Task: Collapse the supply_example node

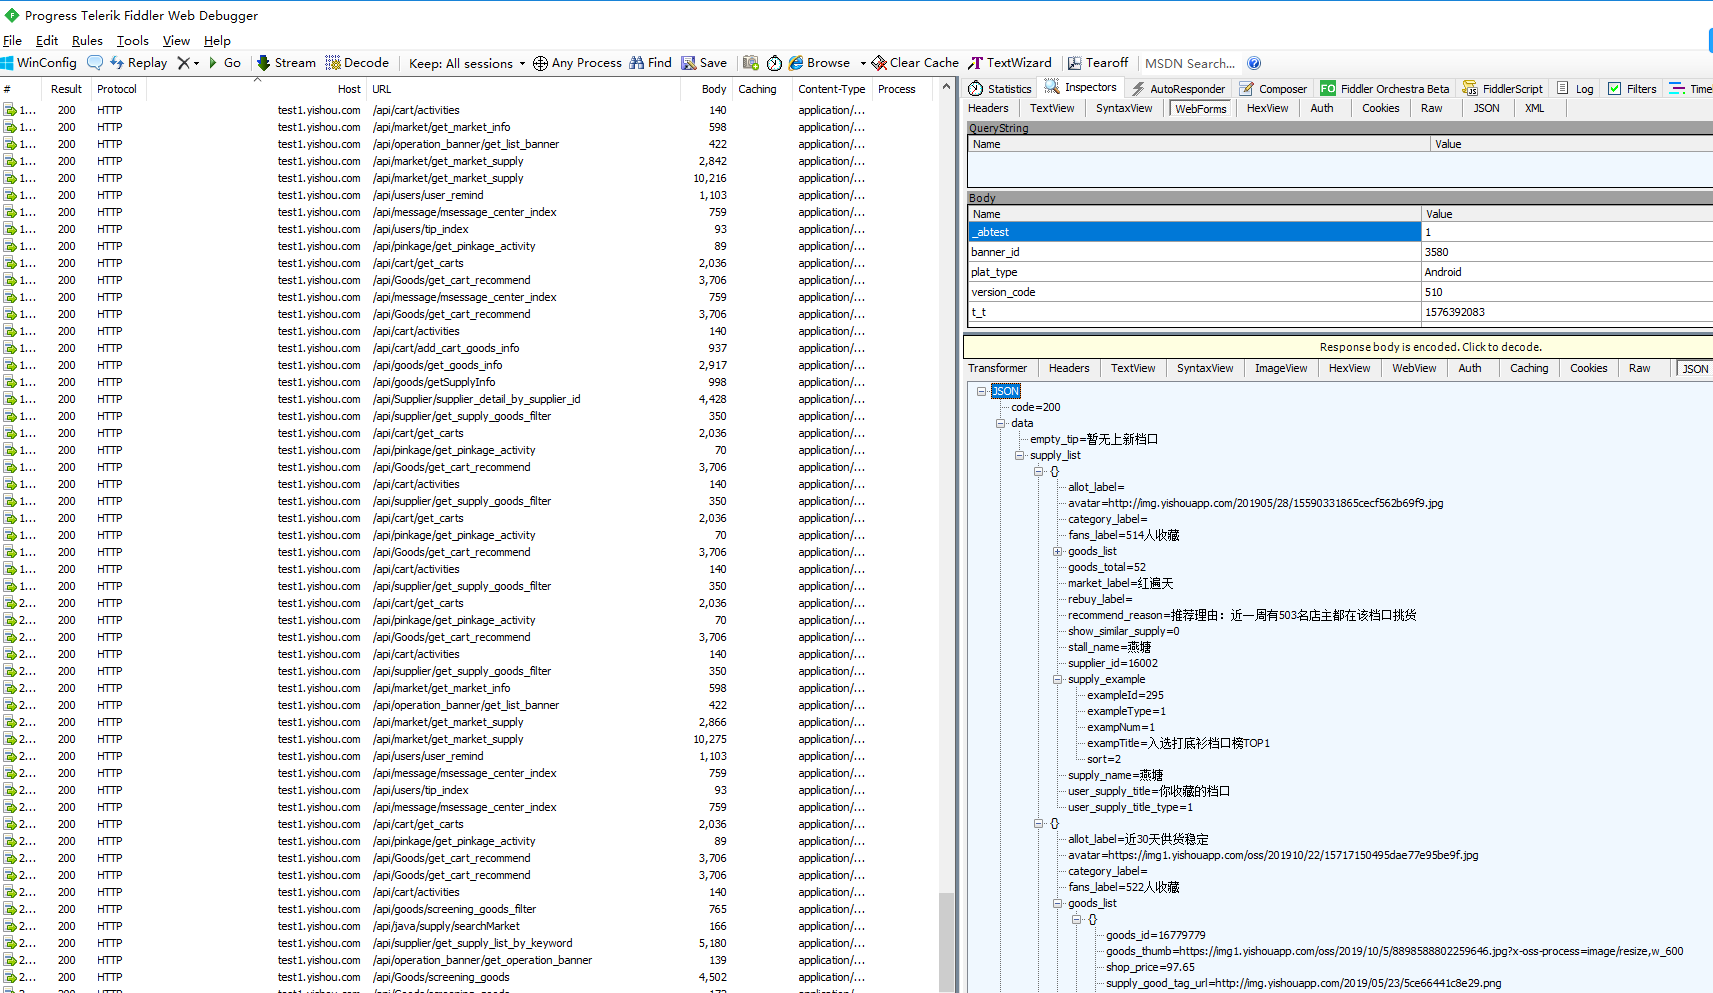Action: tap(1058, 679)
